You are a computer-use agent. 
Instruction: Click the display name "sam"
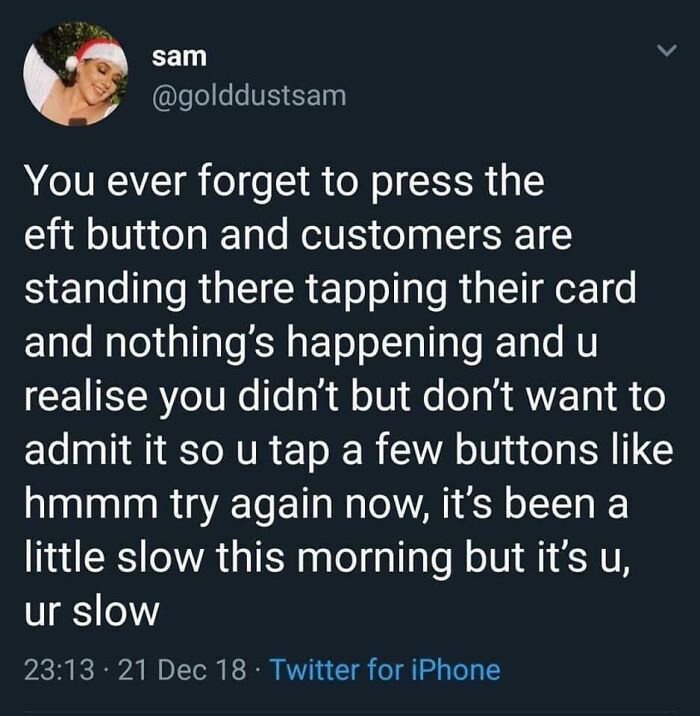(x=179, y=57)
